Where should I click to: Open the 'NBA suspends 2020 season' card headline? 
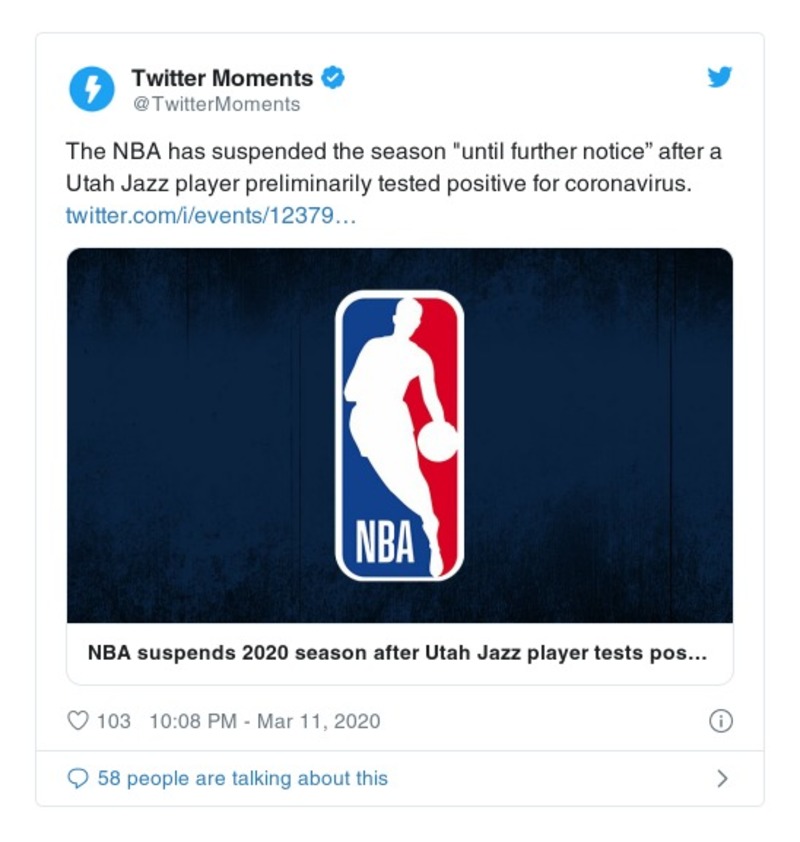tap(398, 654)
